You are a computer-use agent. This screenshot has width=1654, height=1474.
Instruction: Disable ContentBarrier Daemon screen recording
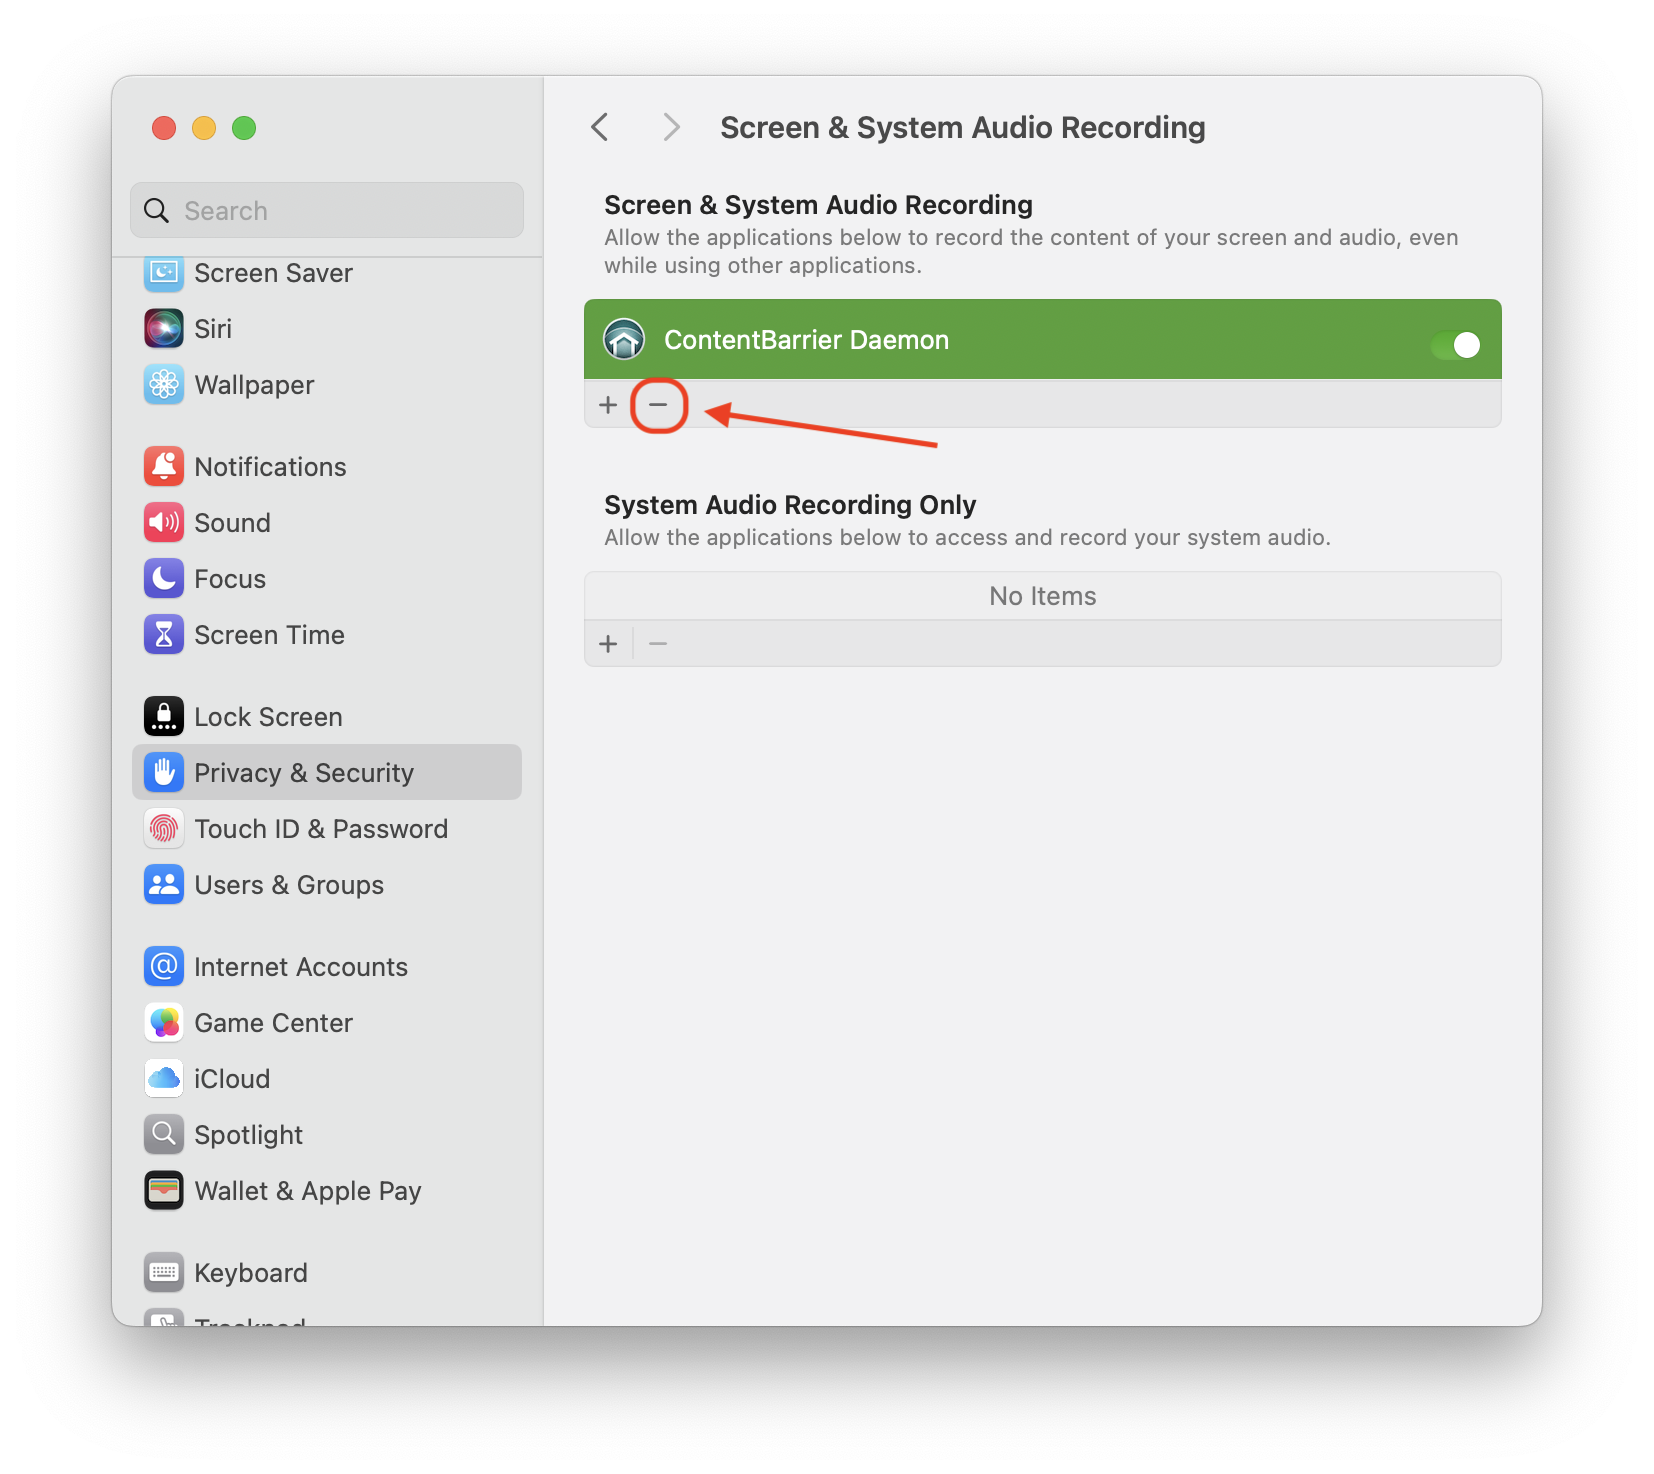click(x=1456, y=345)
